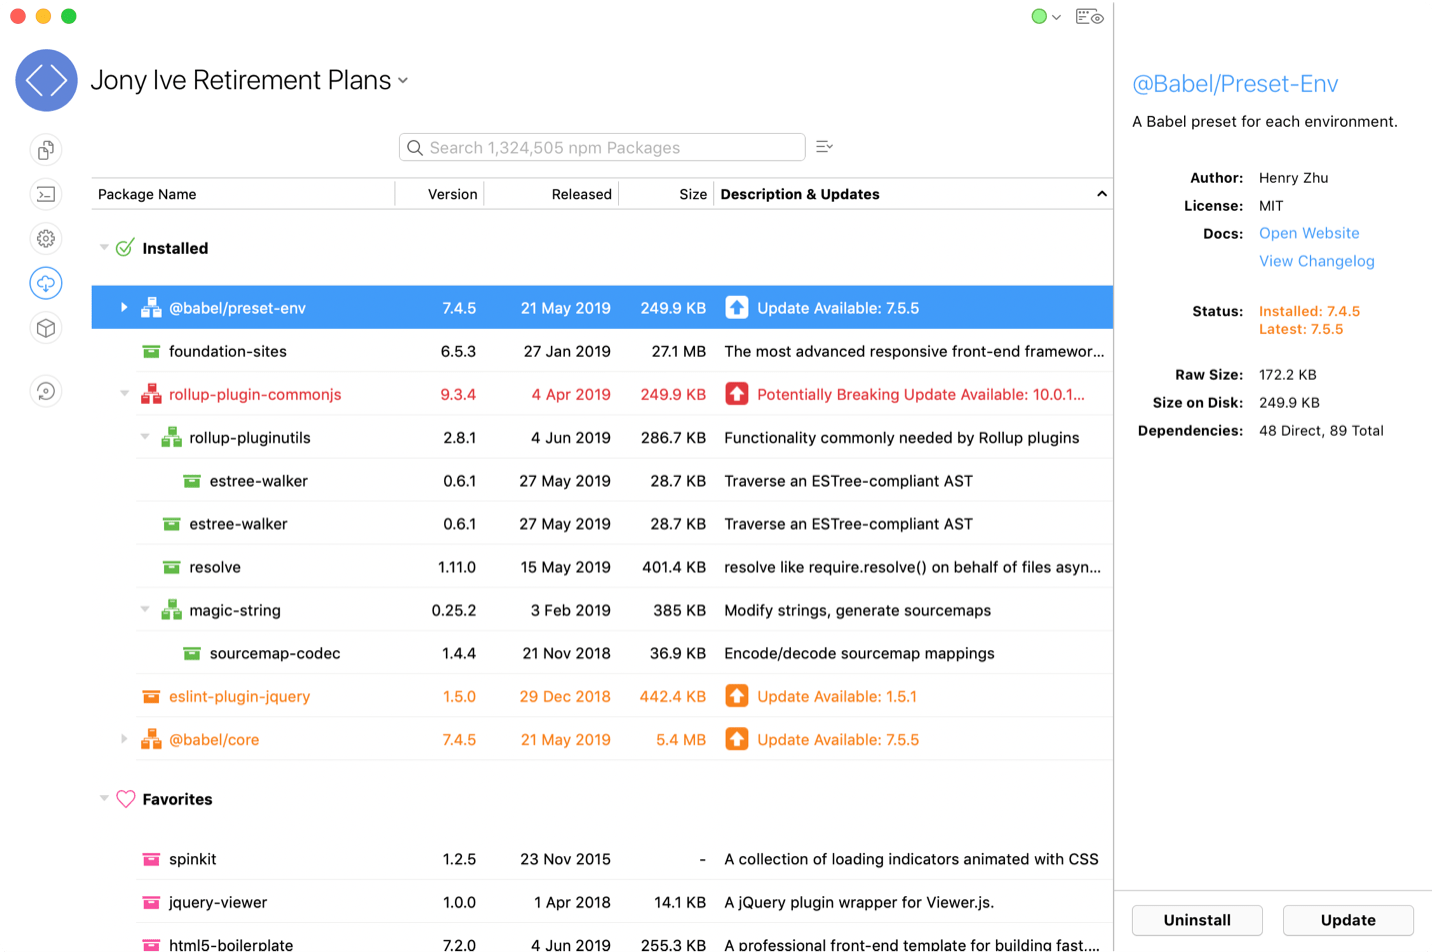Click the 'Latest: 7.5.5' status text
The image size is (1432, 952).
pyautogui.click(x=1301, y=329)
